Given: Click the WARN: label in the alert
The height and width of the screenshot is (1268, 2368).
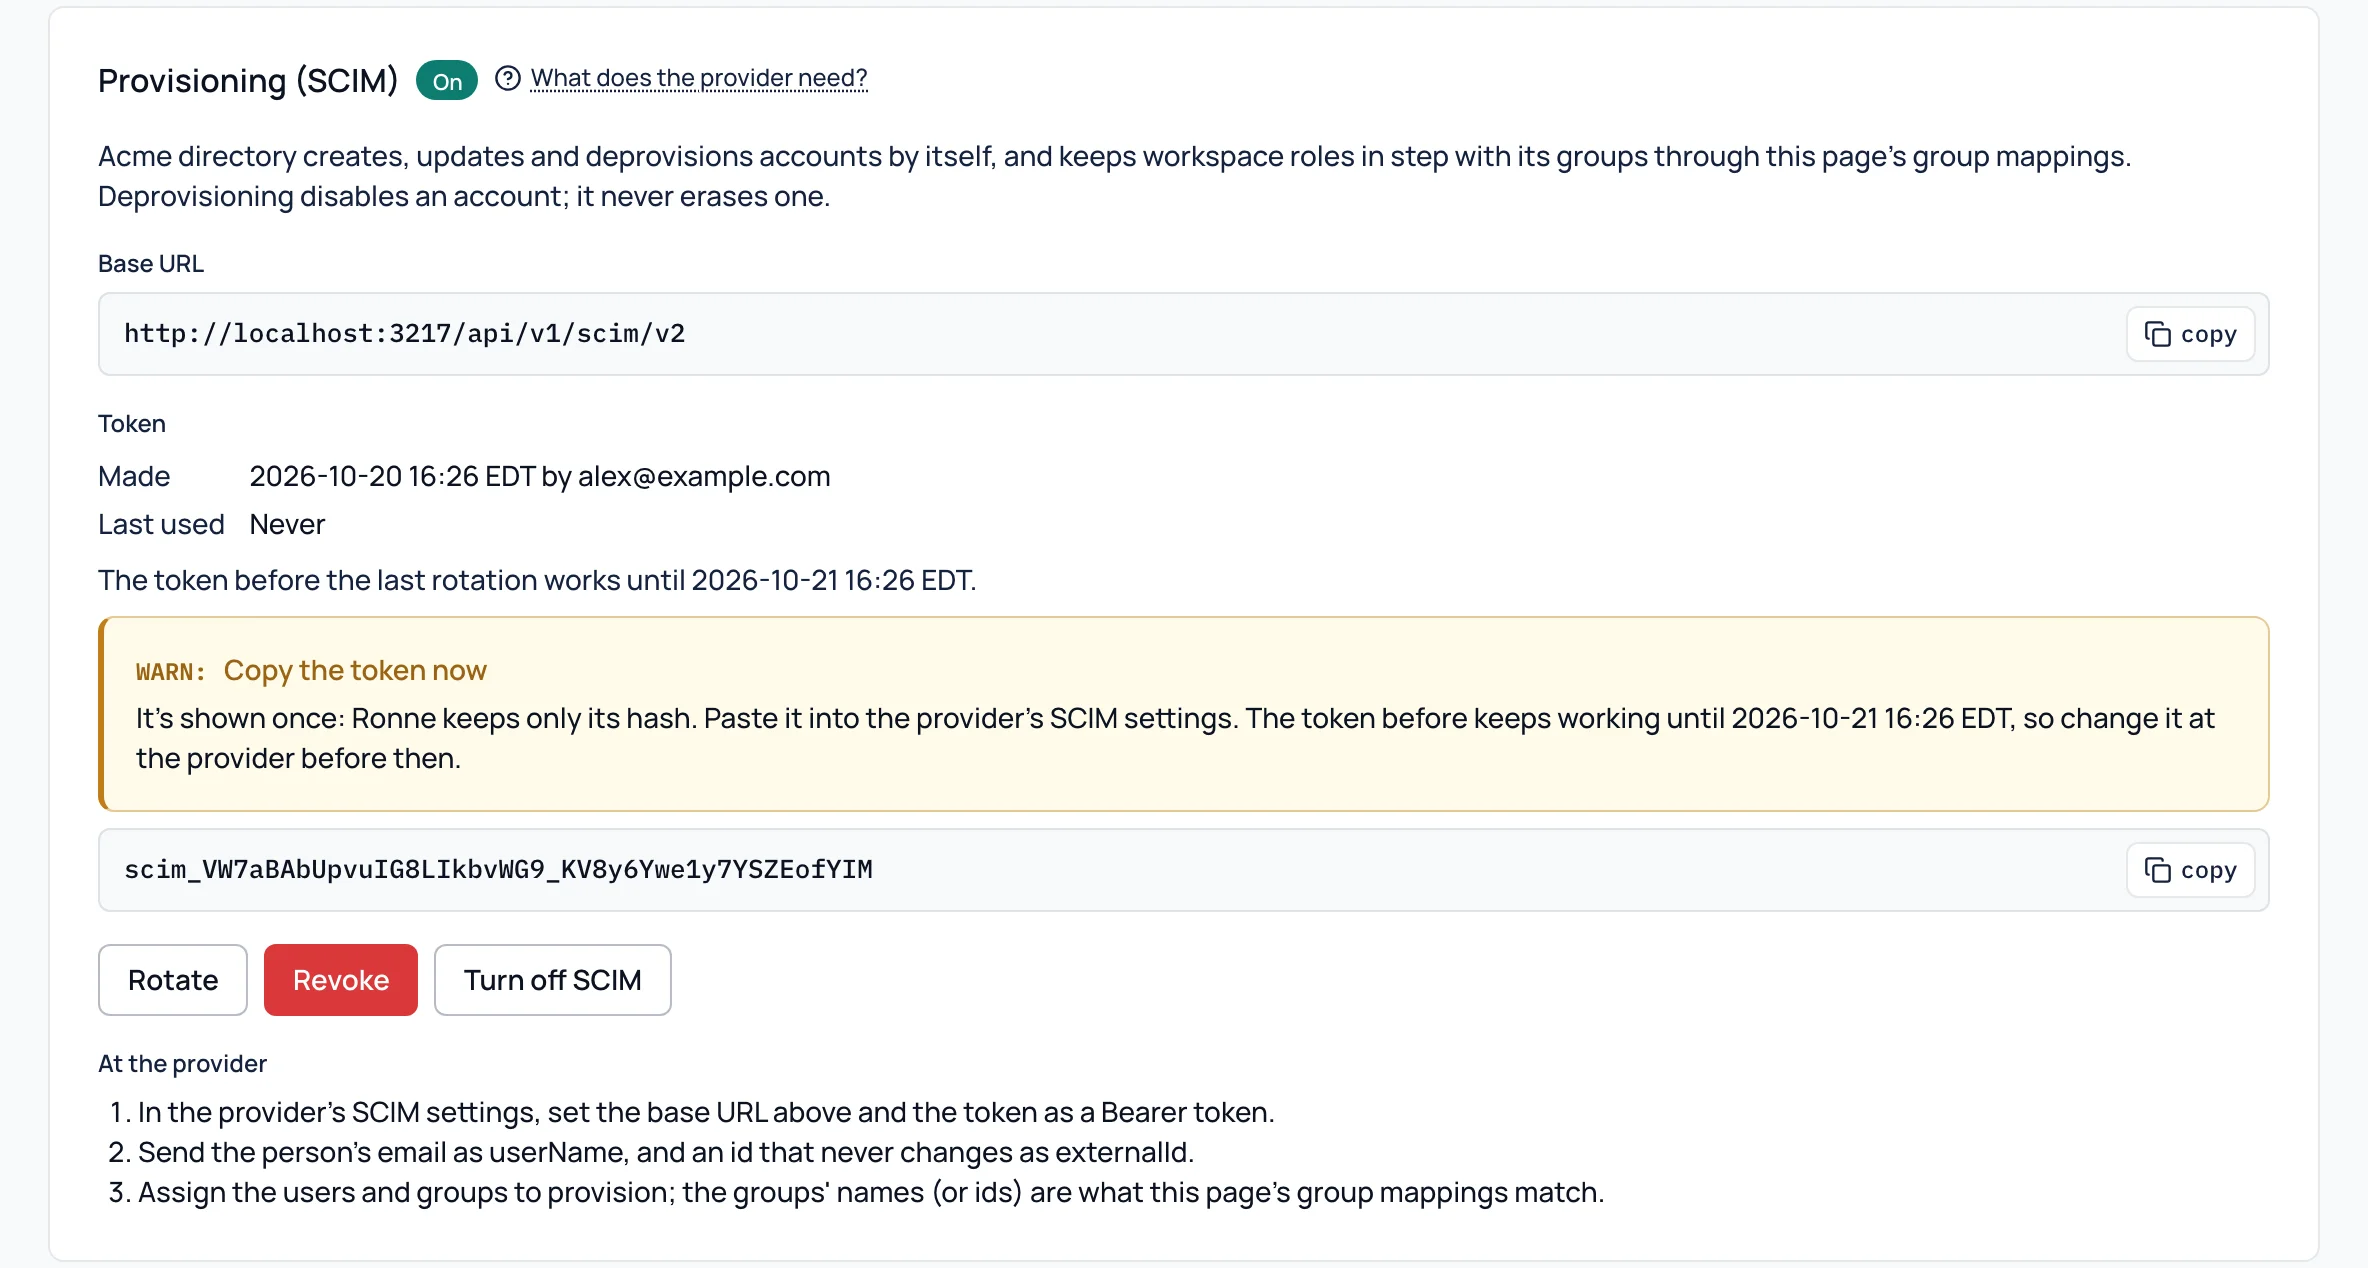Looking at the screenshot, I should click(171, 672).
